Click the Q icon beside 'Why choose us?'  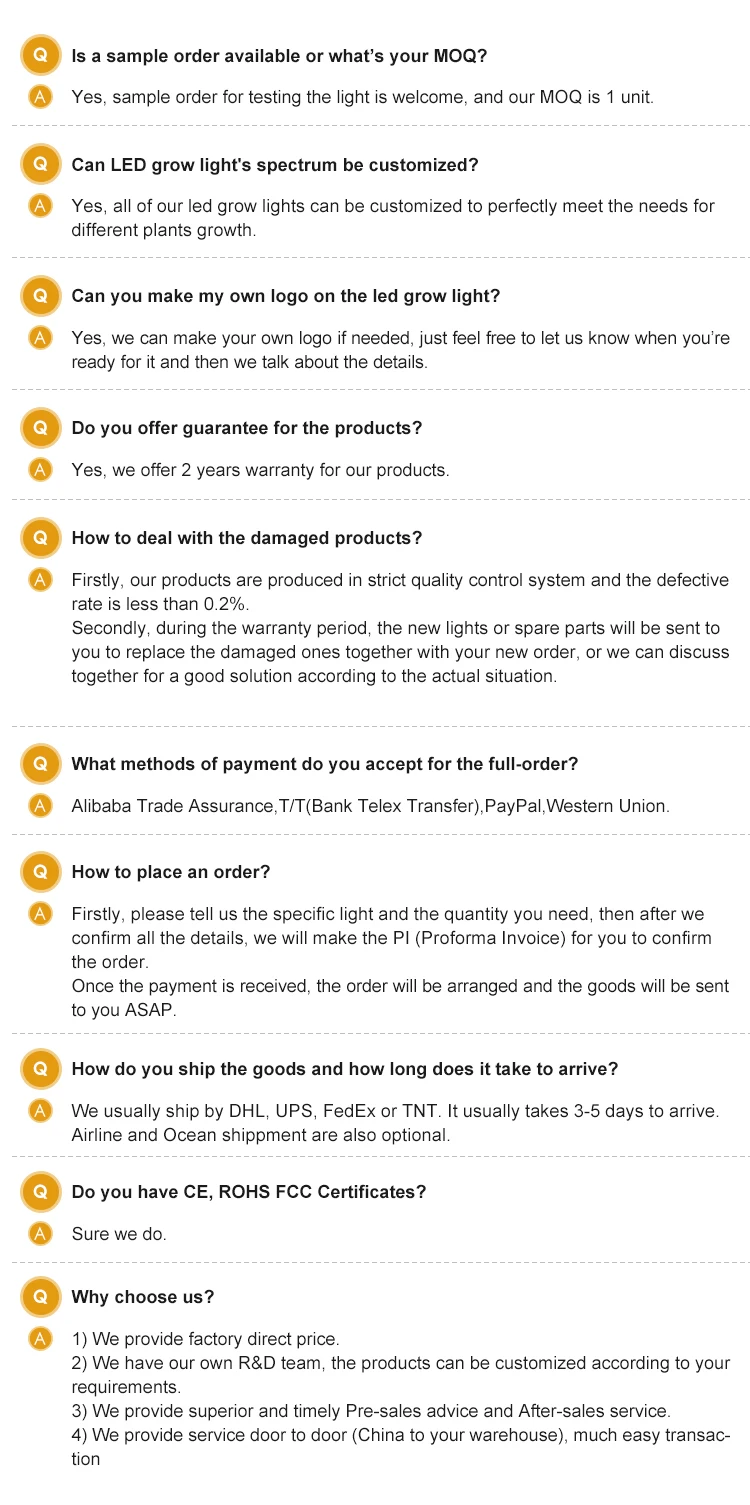[x=40, y=1297]
